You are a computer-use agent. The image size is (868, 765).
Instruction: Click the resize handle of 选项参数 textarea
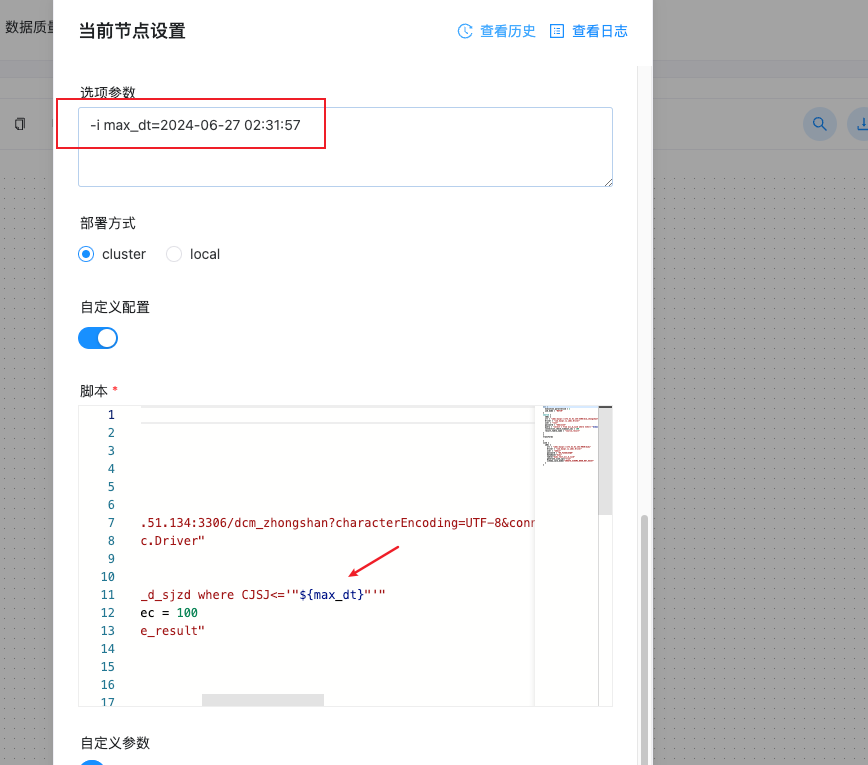click(607, 181)
